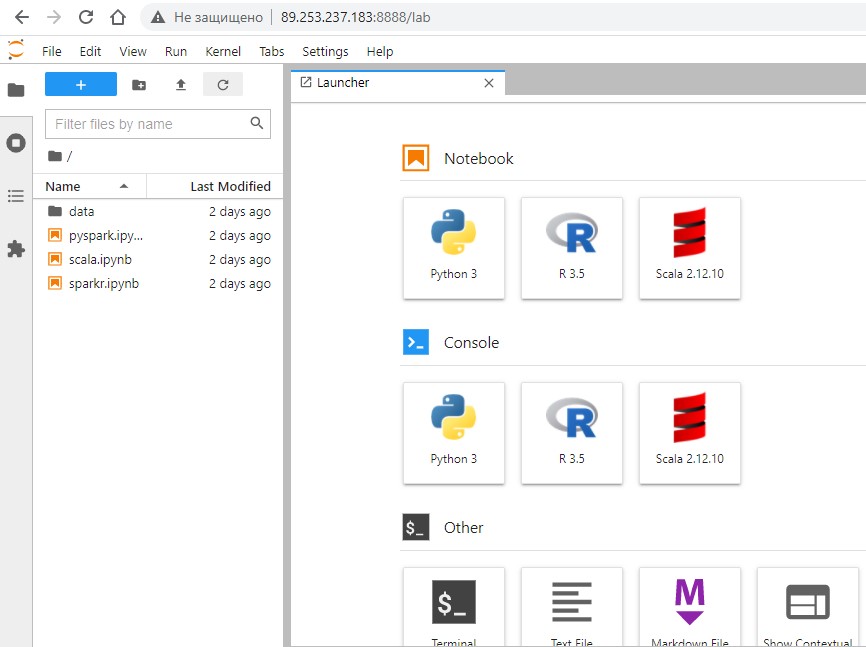Focus the Filter files by name field
The height and width of the screenshot is (647, 866).
(158, 124)
